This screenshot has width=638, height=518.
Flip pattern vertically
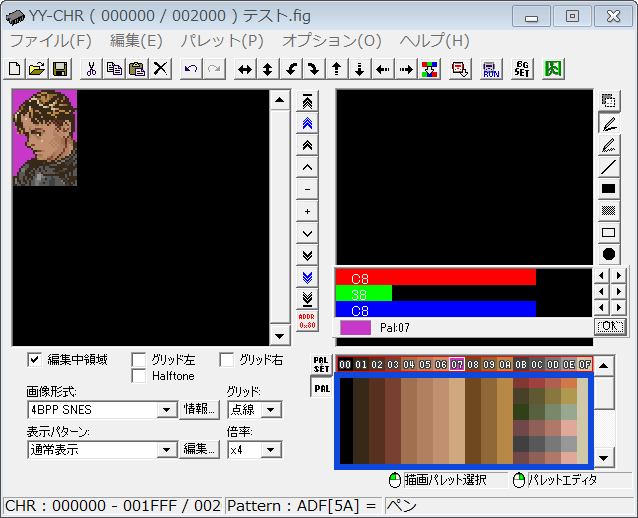click(x=268, y=69)
